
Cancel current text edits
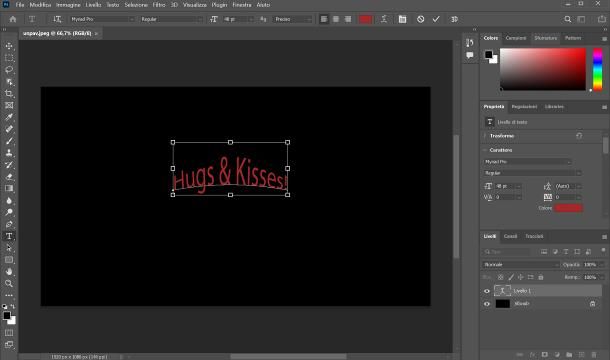click(421, 19)
